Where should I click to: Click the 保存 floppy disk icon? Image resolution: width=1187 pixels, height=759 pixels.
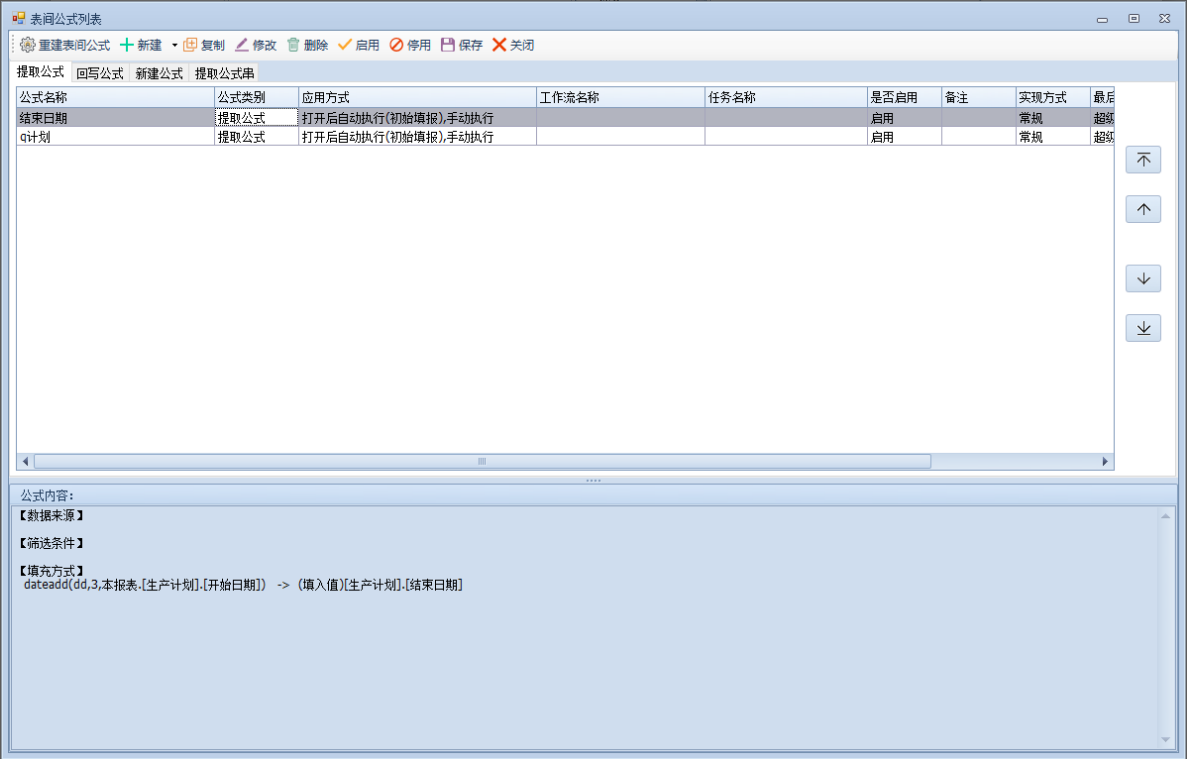click(x=448, y=45)
